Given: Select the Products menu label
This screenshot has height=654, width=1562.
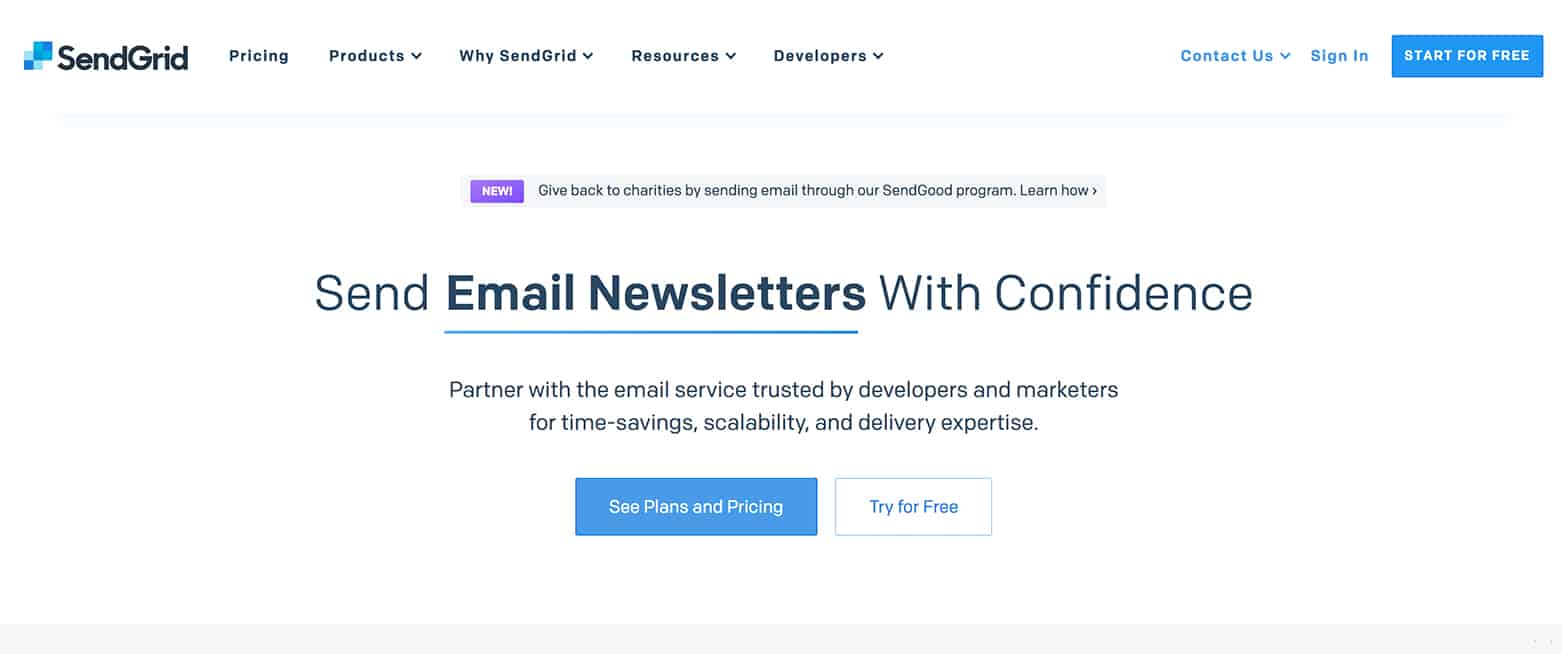Looking at the screenshot, I should 366,56.
